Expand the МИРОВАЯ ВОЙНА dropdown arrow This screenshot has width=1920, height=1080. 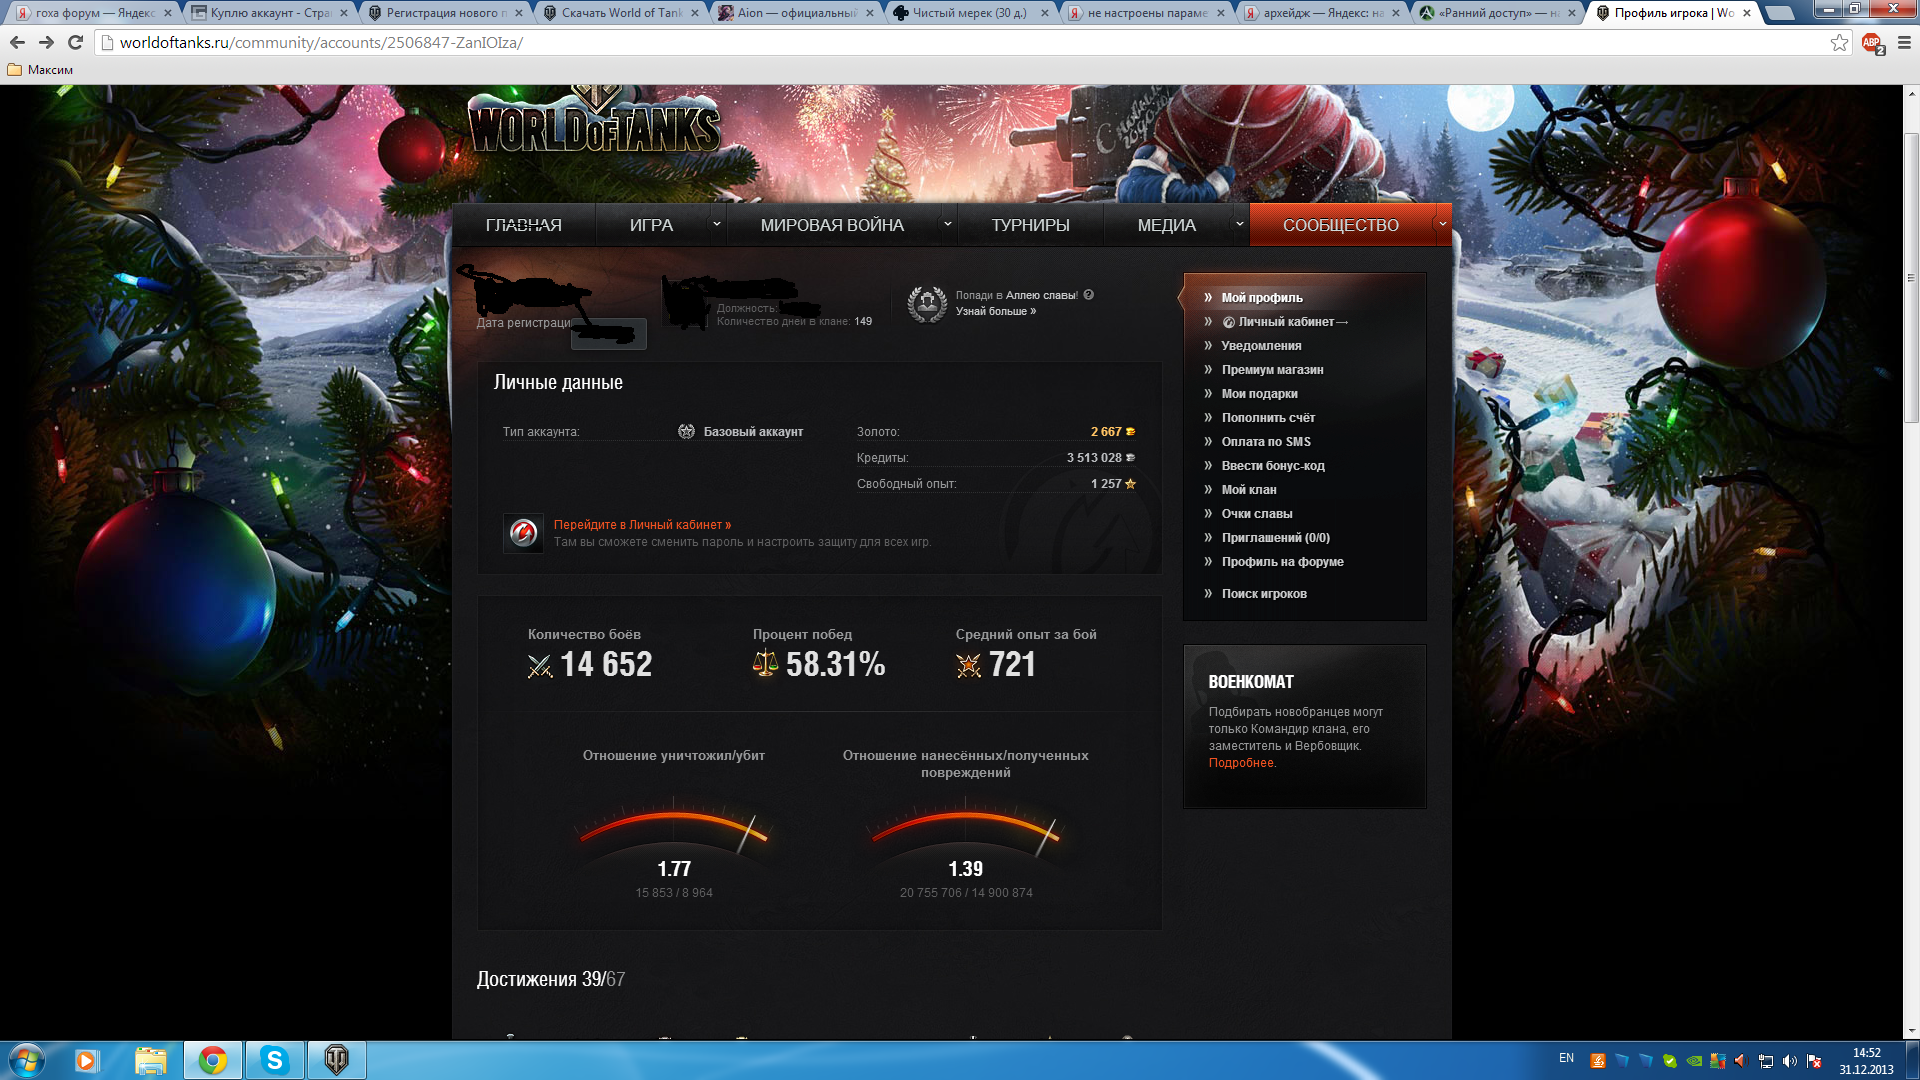[x=947, y=224]
